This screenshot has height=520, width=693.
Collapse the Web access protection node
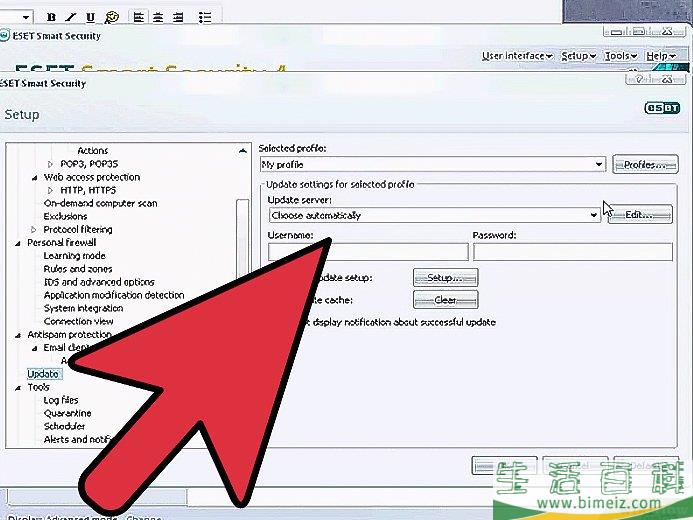coord(34,178)
